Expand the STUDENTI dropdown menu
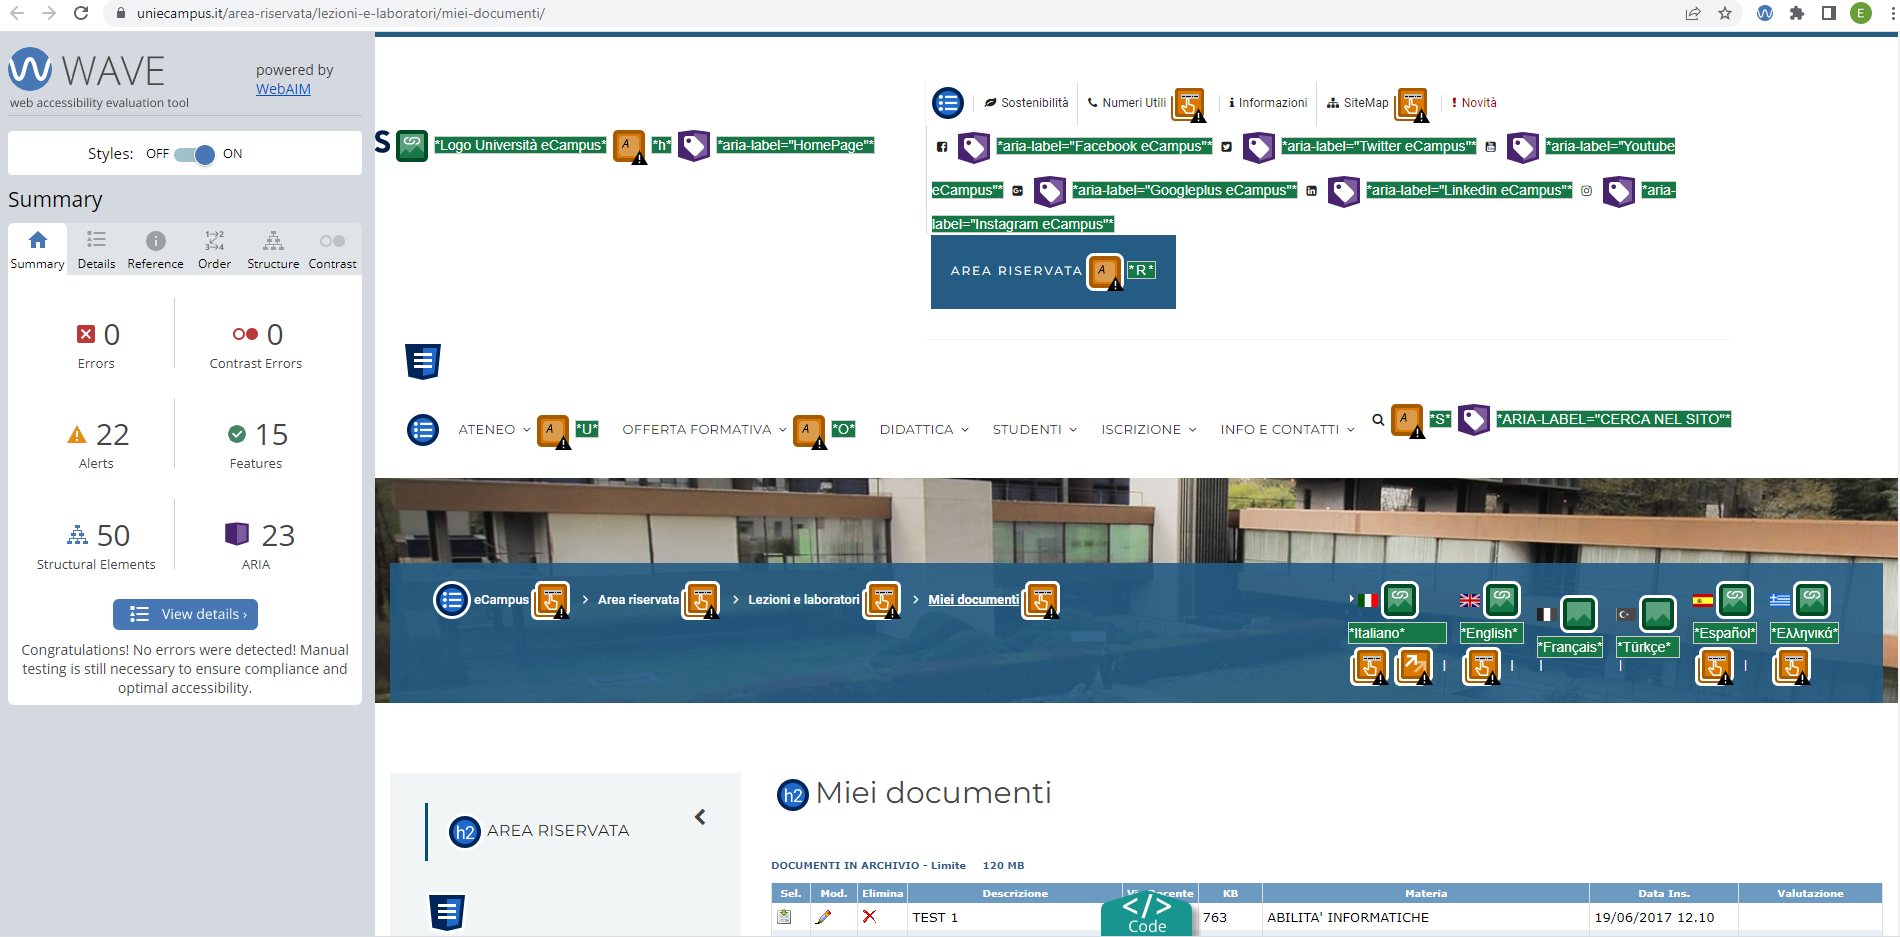Screen dimensions: 1900x937 (1034, 430)
